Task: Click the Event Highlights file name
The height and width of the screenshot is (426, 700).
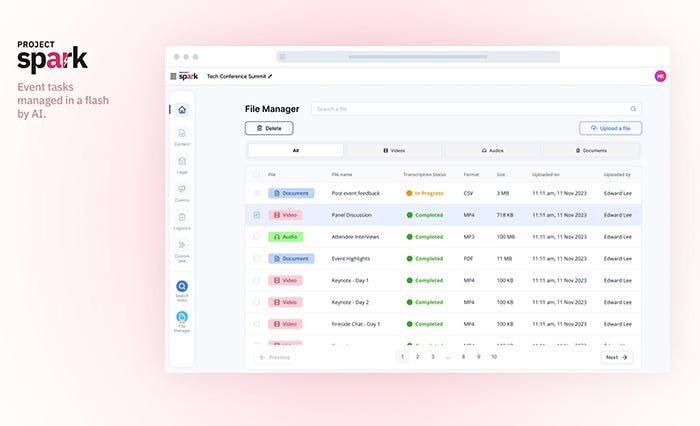Action: [351, 259]
